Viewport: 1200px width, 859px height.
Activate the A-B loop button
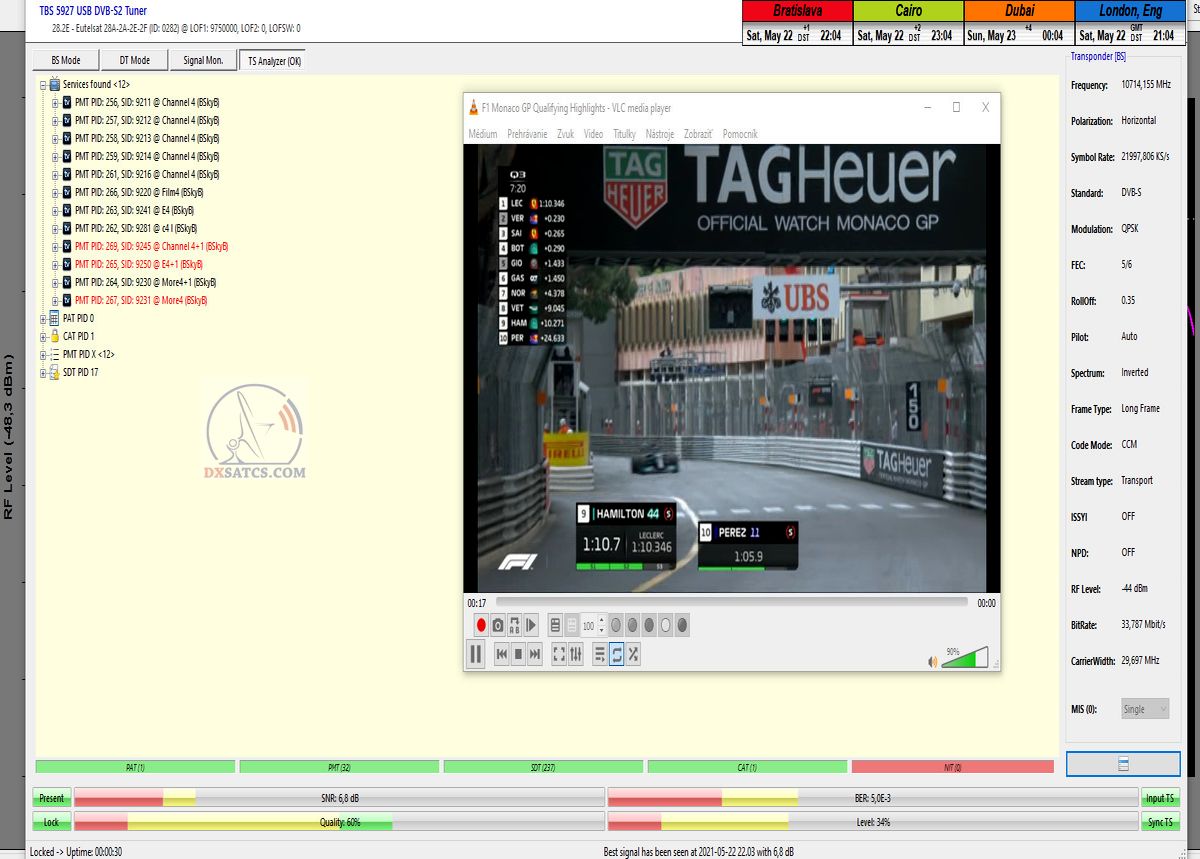[515, 626]
